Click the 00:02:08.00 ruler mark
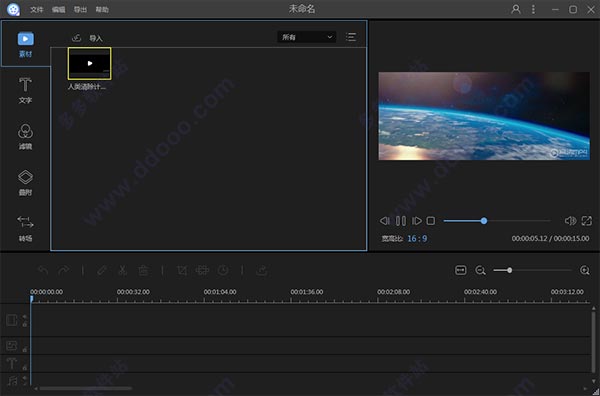 point(394,292)
